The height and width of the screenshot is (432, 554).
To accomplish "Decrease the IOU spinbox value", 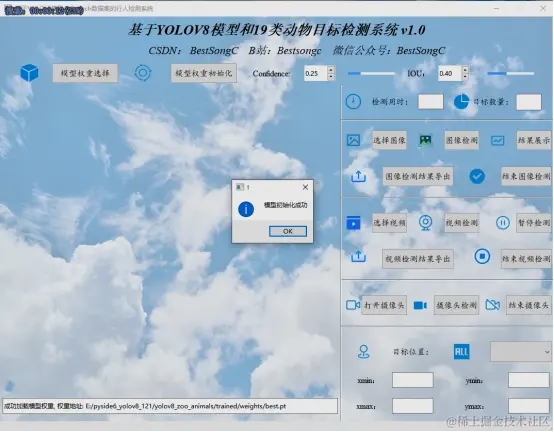I will coord(465,77).
